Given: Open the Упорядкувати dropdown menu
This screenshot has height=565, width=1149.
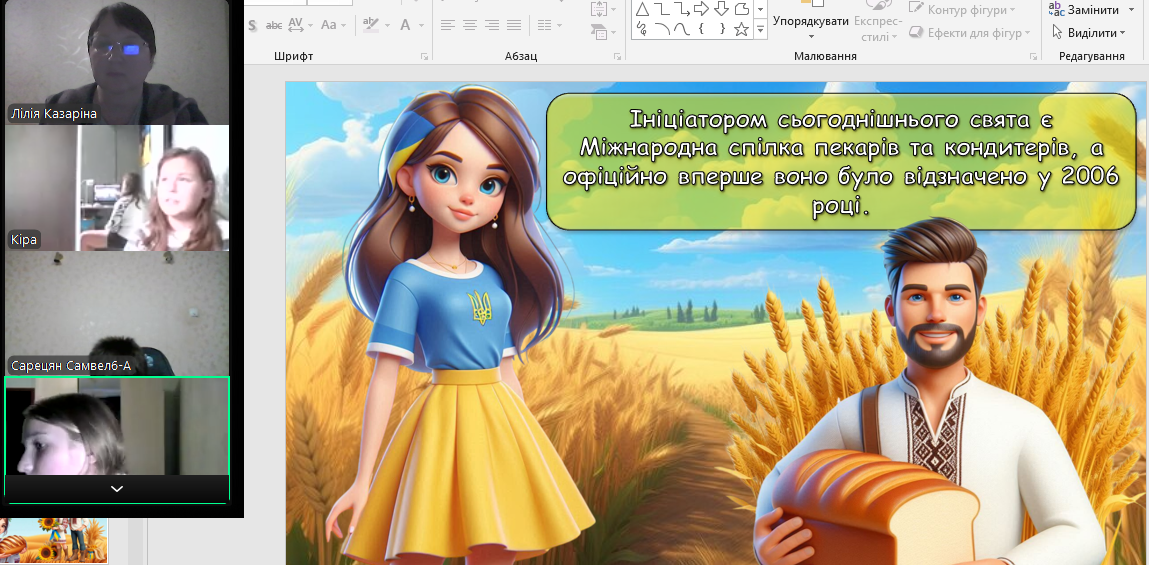Looking at the screenshot, I should (810, 21).
